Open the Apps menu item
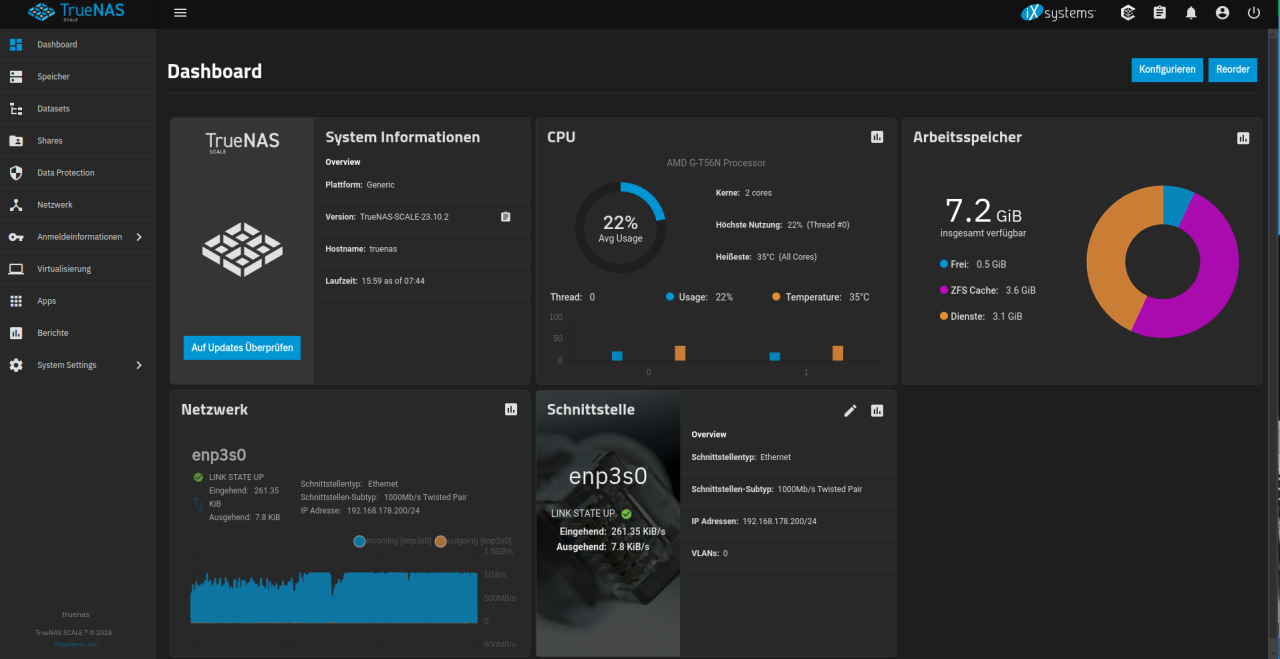The image size is (1280, 659). coord(78,301)
